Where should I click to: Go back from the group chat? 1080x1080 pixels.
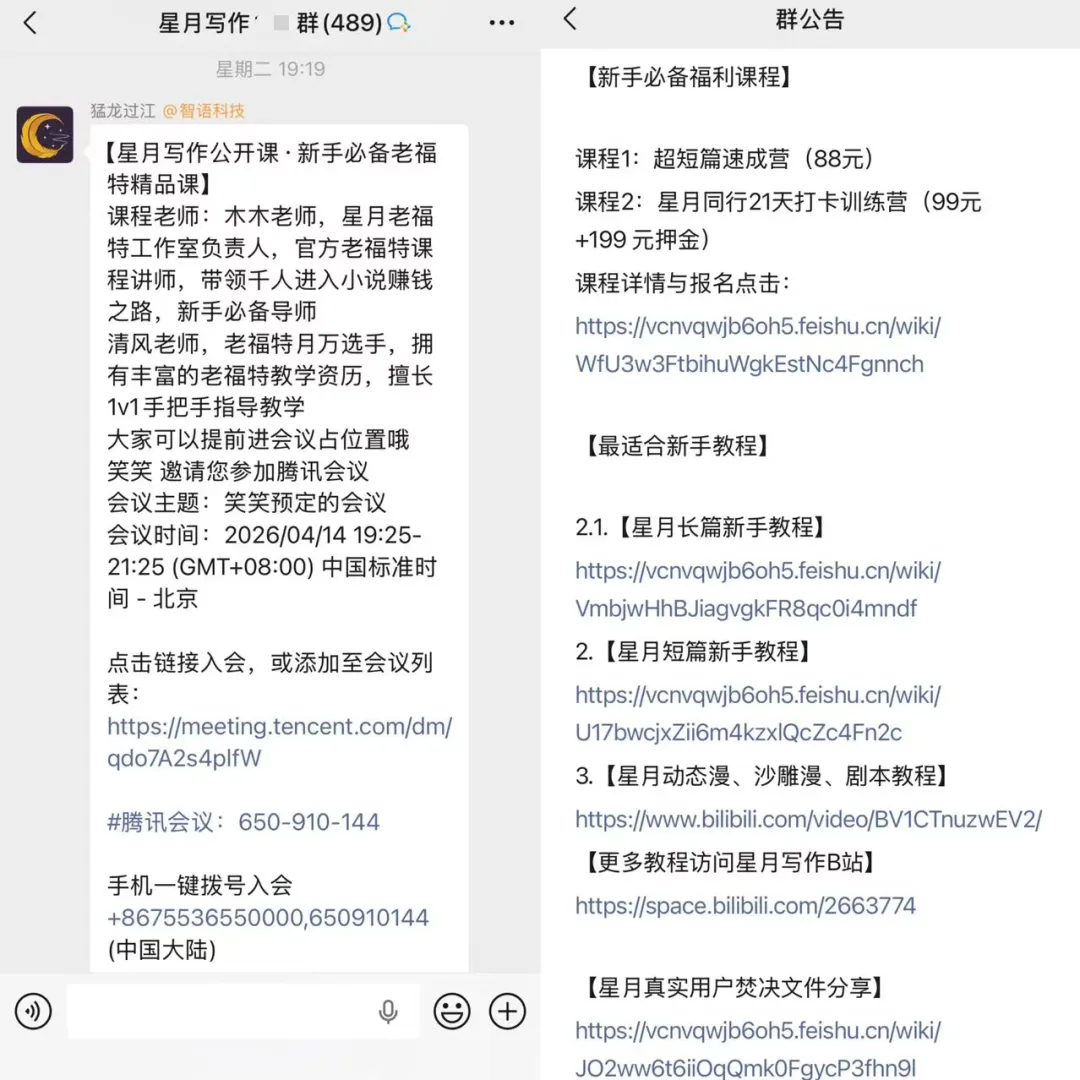coord(30,23)
